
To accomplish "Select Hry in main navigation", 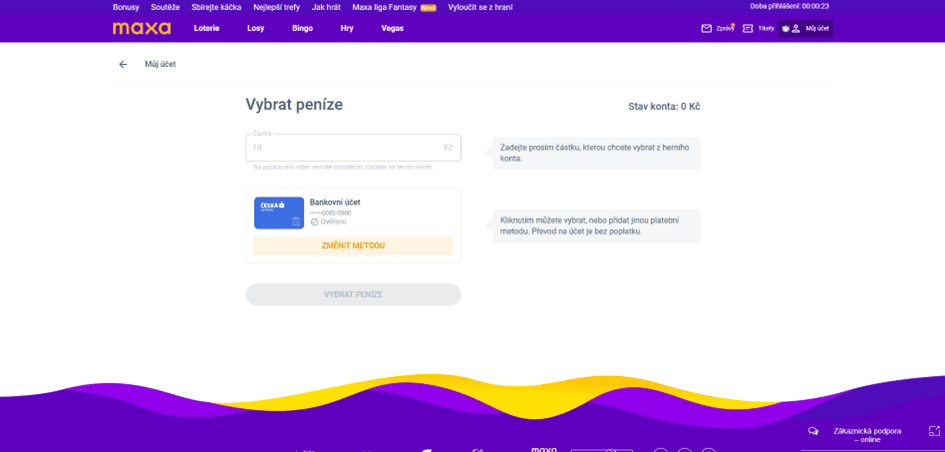I will click(x=347, y=28).
